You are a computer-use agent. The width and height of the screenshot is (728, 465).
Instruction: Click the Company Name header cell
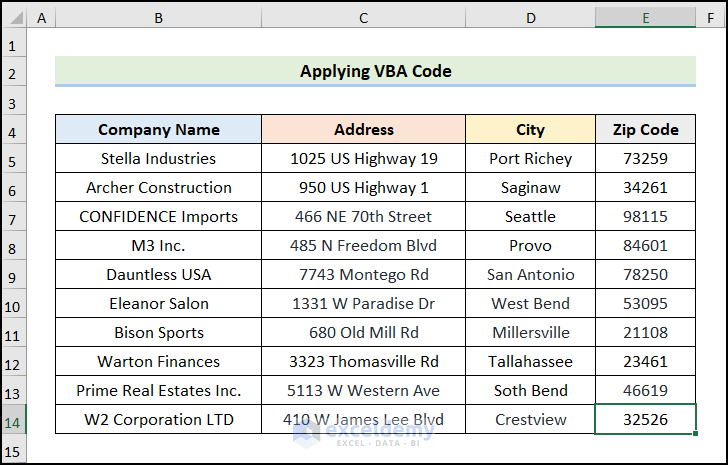pyautogui.click(x=158, y=129)
